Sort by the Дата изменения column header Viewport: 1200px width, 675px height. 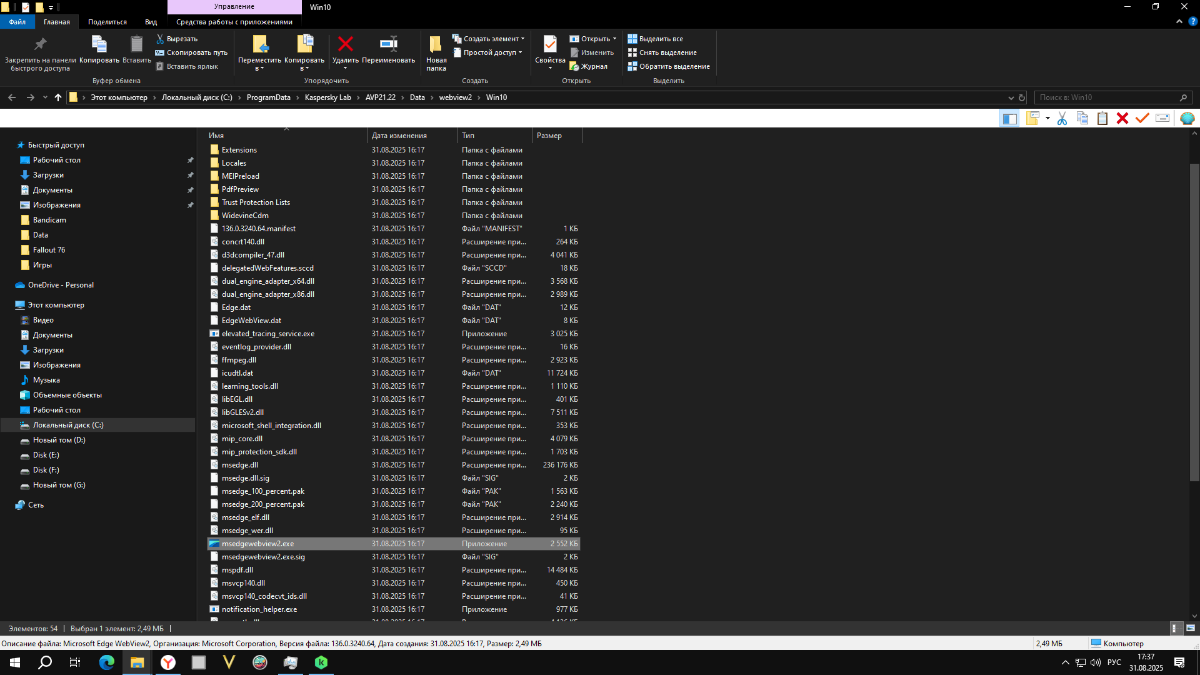[x=413, y=135]
